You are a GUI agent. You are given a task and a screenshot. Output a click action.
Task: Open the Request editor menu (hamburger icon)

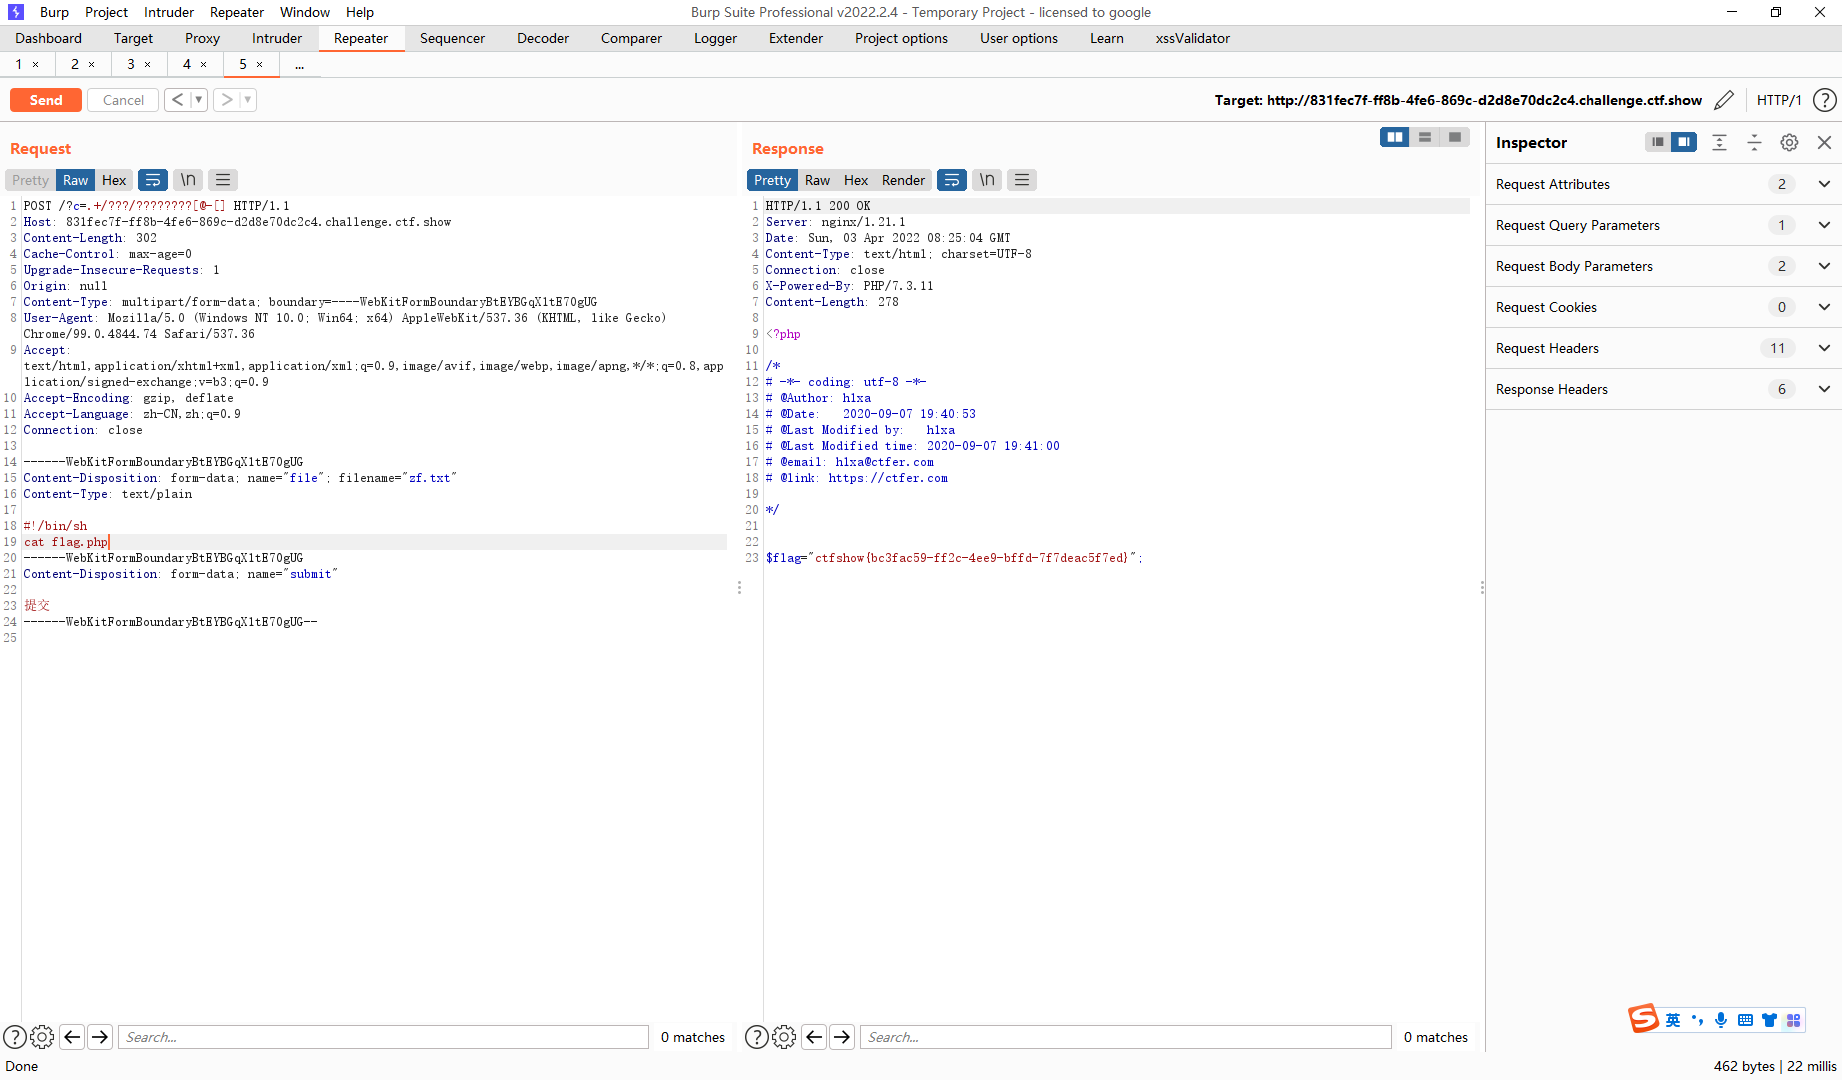(222, 180)
